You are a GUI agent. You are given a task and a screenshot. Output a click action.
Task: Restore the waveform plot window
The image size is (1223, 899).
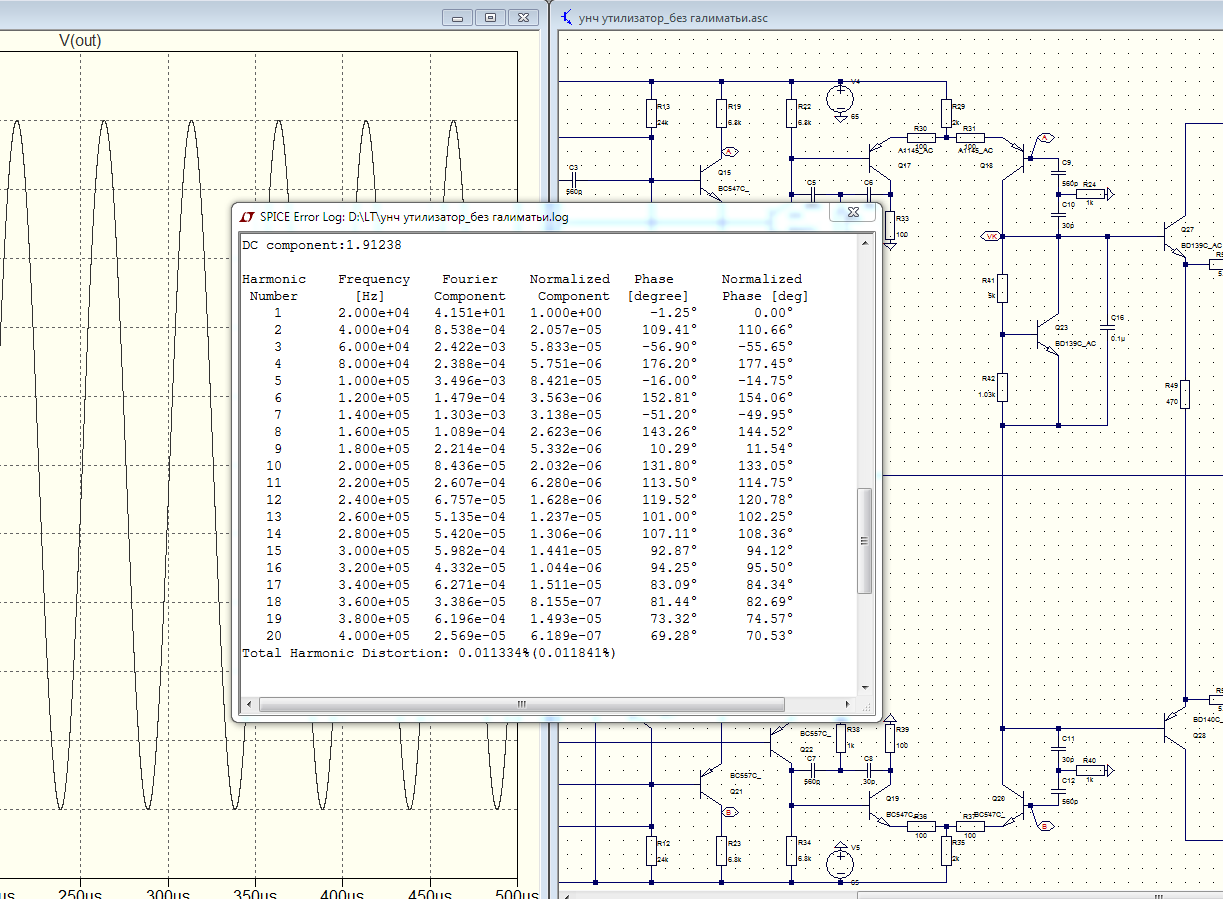[x=490, y=17]
